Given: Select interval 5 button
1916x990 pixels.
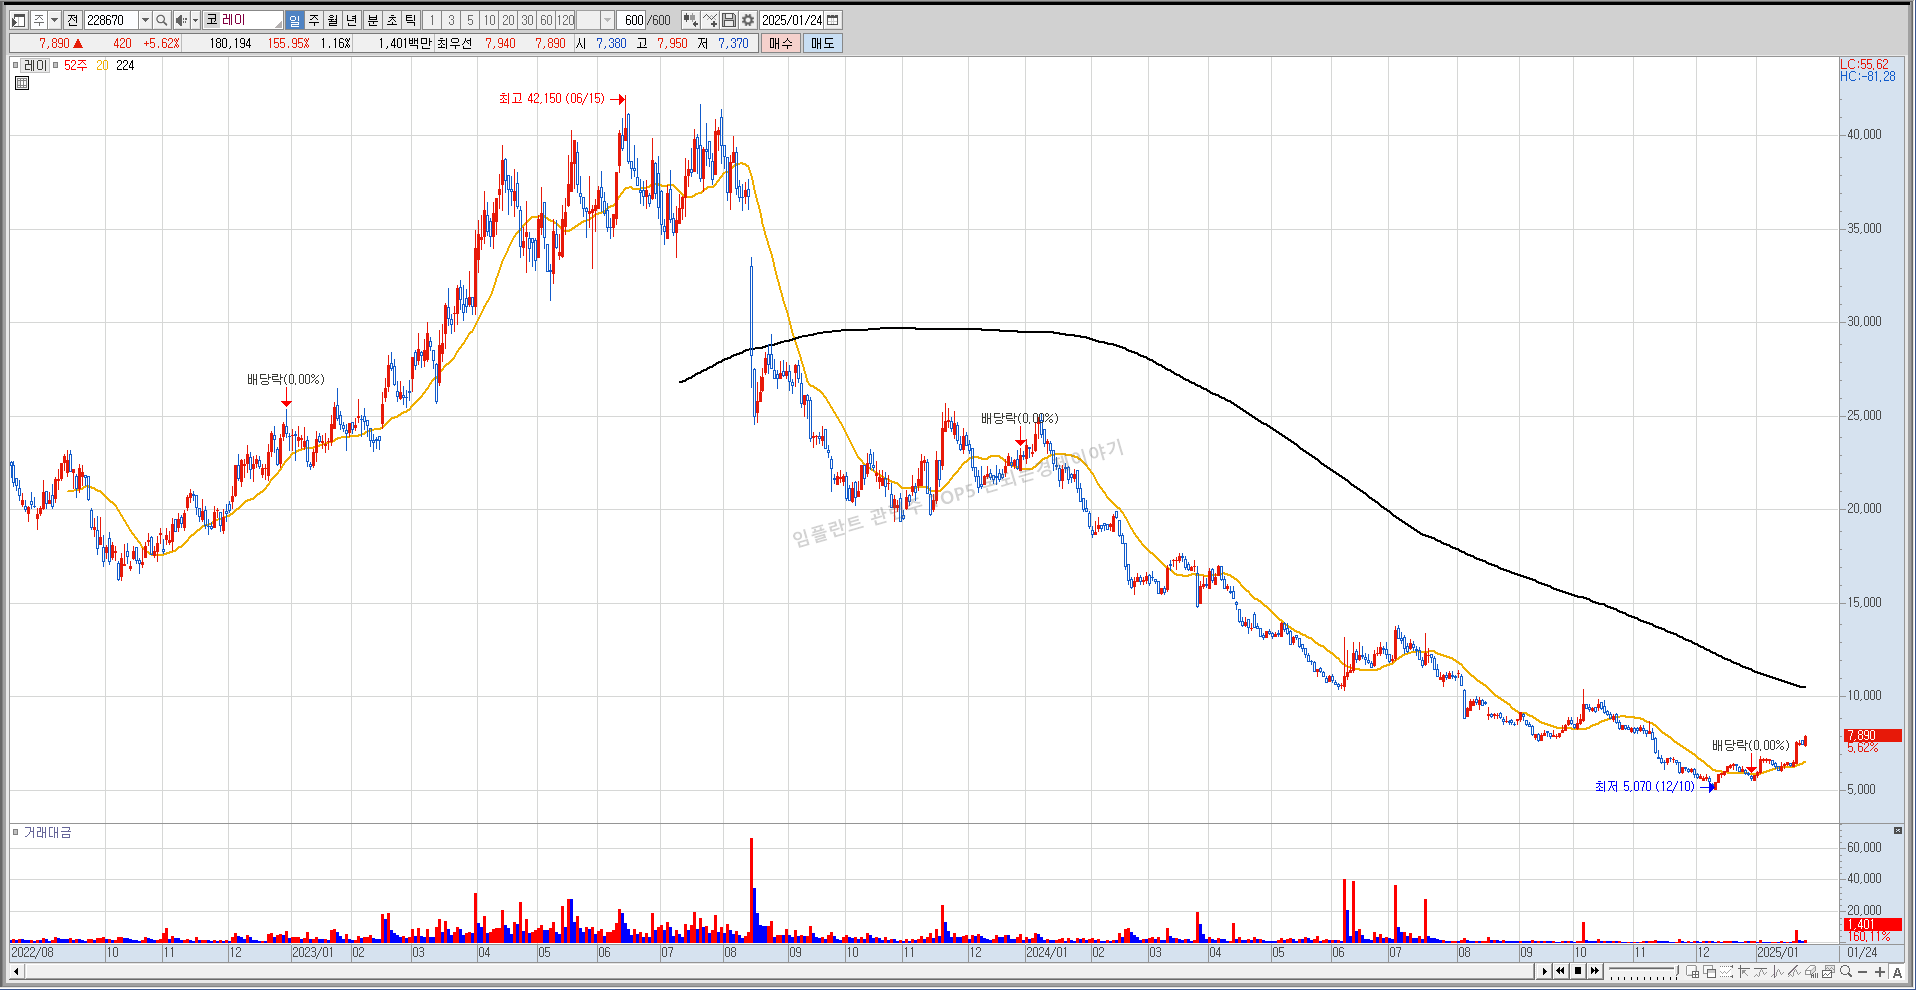Looking at the screenshot, I should click(x=470, y=20).
